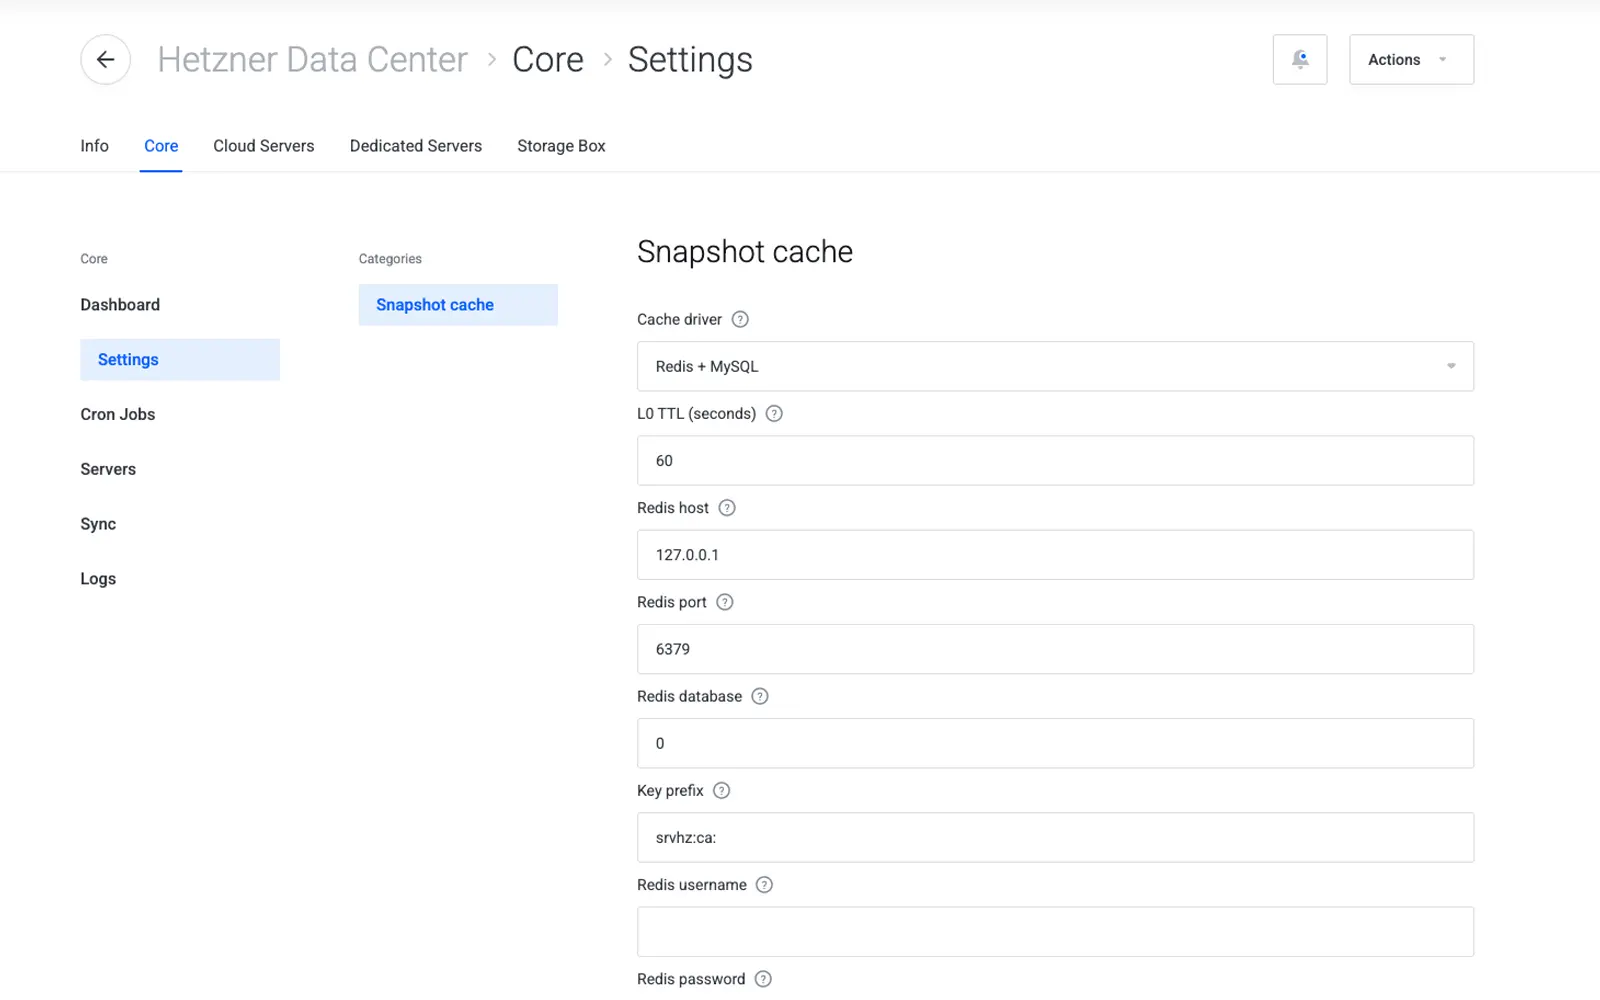Open Cron Jobs in the sidebar
1600x1000 pixels.
[118, 414]
